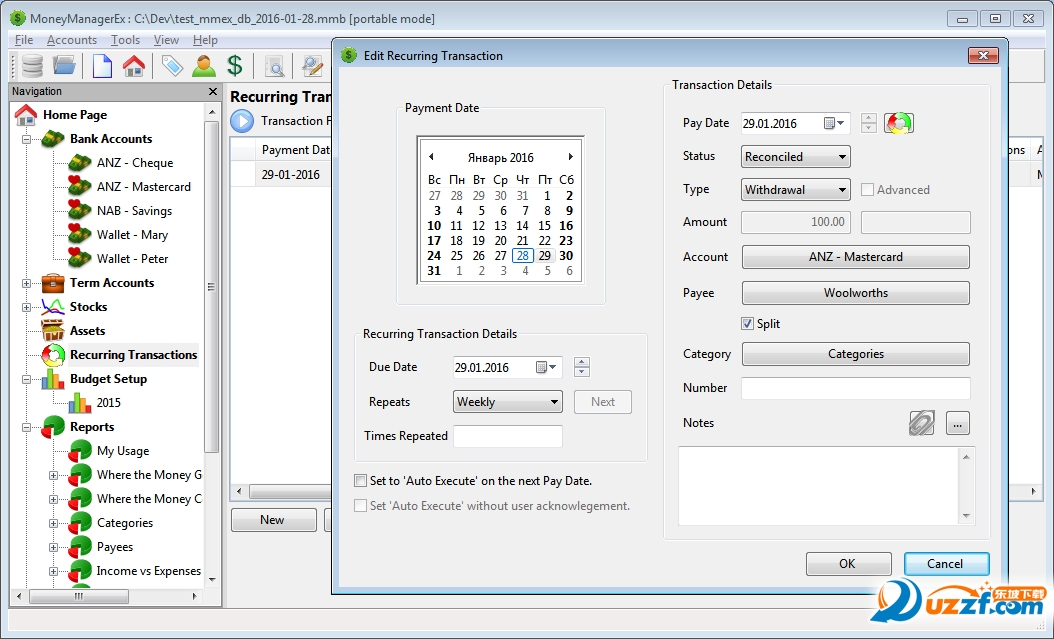Click the new account document icon

click(102, 66)
